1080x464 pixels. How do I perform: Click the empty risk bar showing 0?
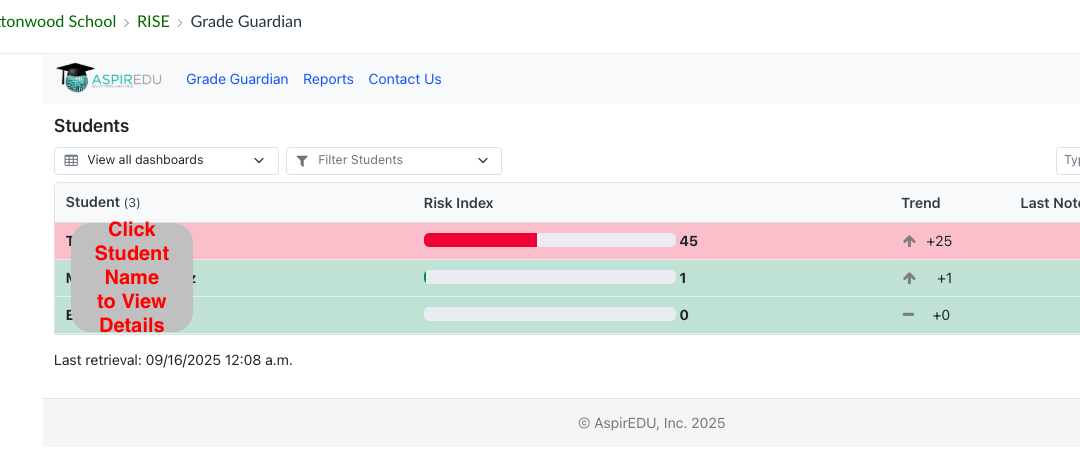coord(549,314)
